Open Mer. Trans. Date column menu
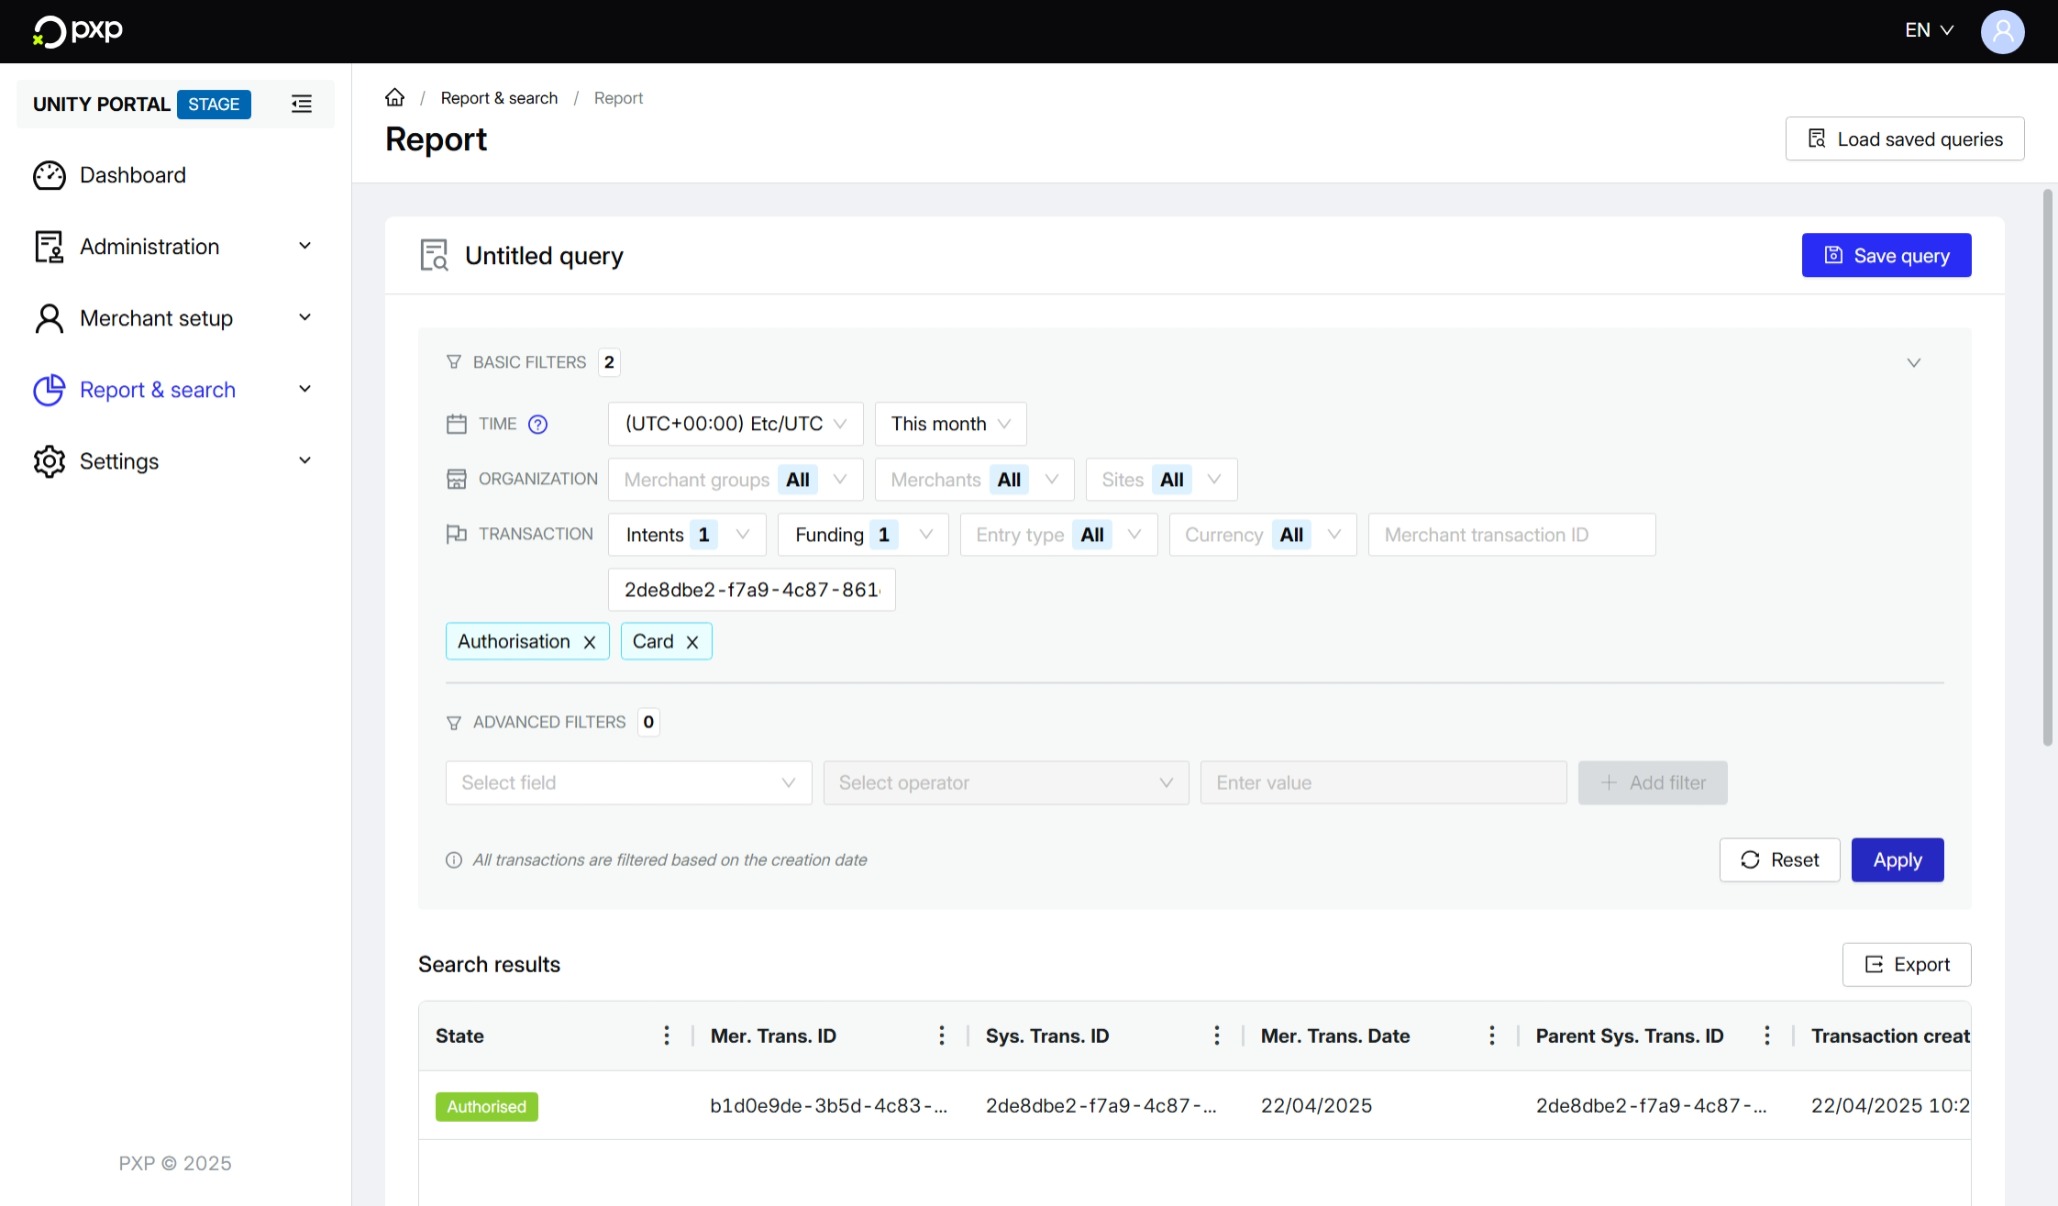The width and height of the screenshot is (2058, 1206). (1491, 1036)
